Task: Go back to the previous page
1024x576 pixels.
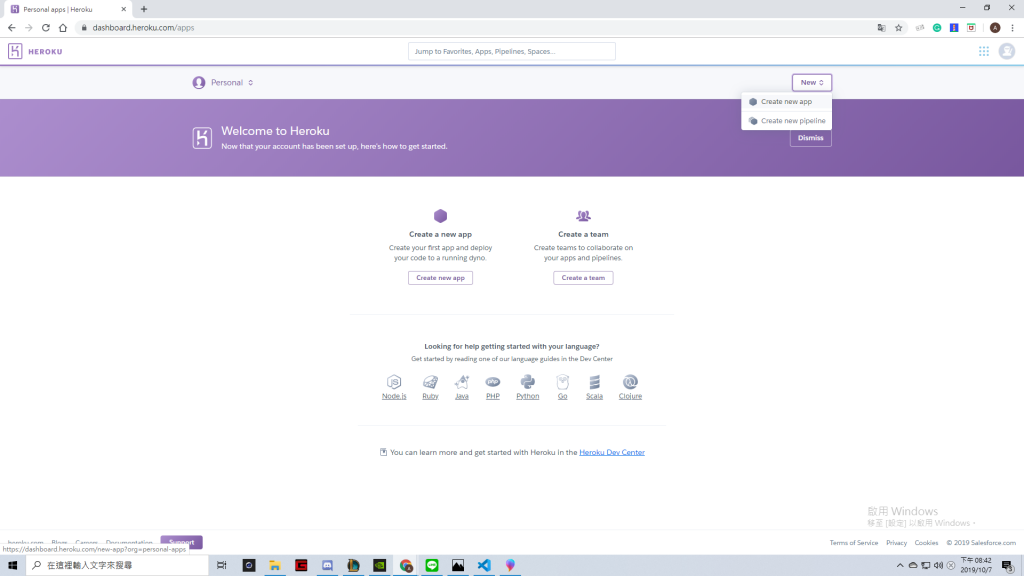Action: click(12, 27)
